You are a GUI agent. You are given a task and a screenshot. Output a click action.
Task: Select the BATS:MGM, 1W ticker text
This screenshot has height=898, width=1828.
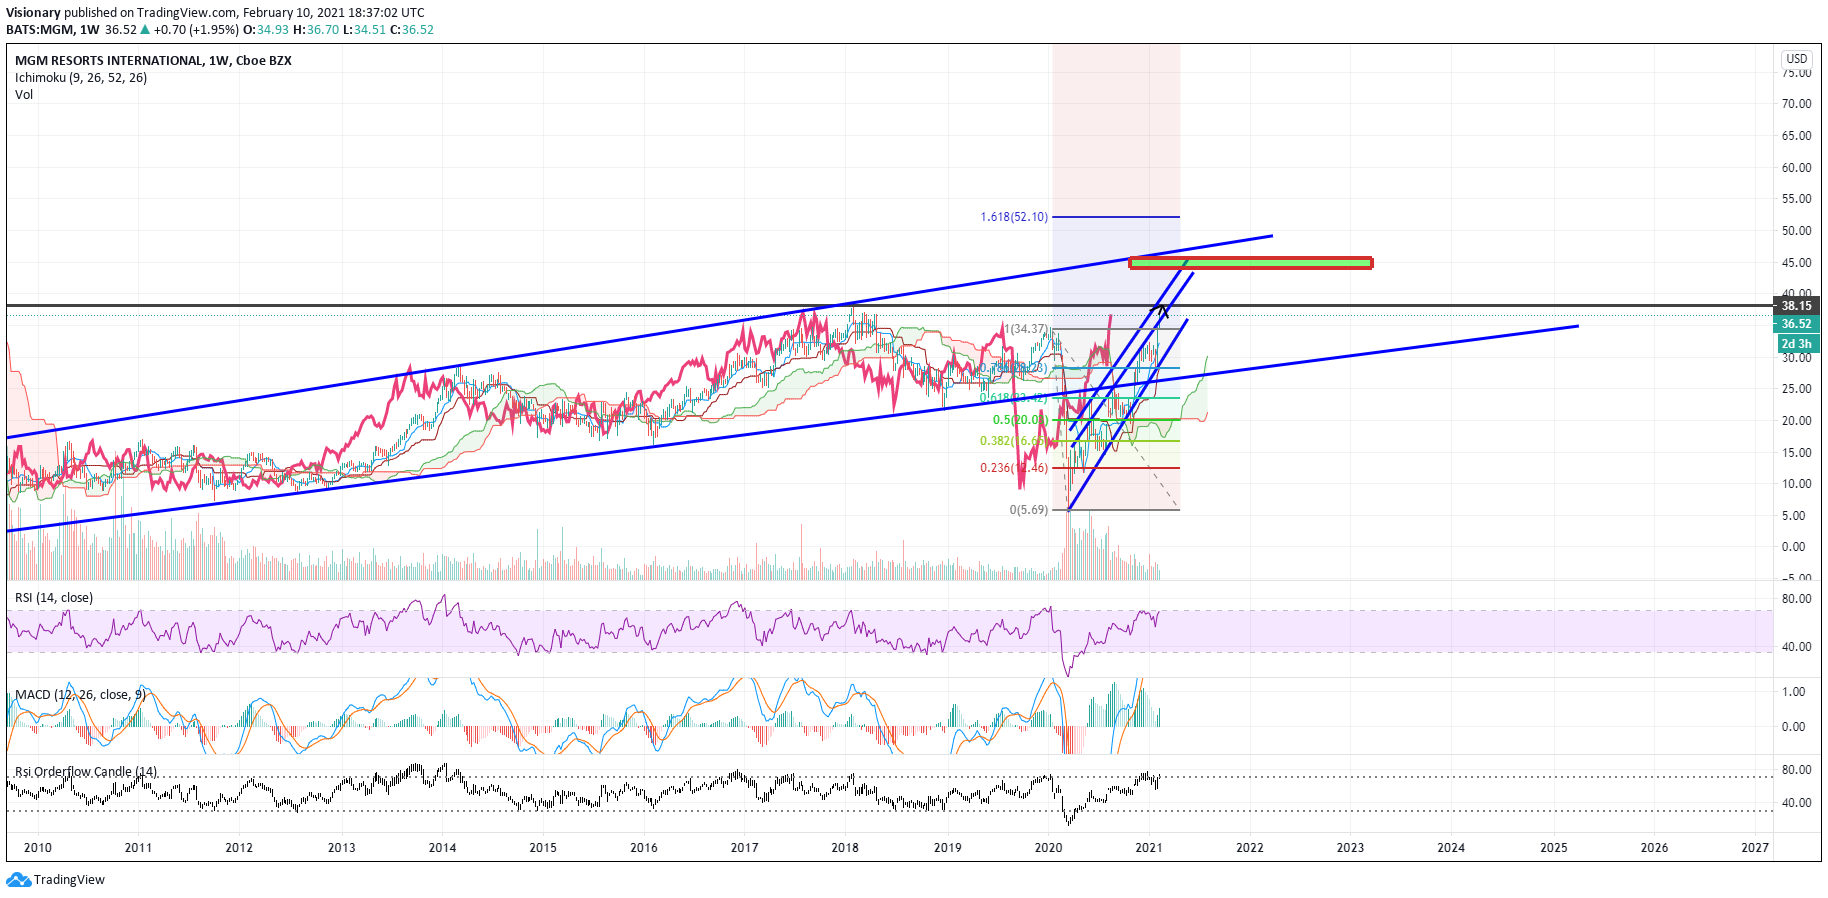(x=53, y=30)
